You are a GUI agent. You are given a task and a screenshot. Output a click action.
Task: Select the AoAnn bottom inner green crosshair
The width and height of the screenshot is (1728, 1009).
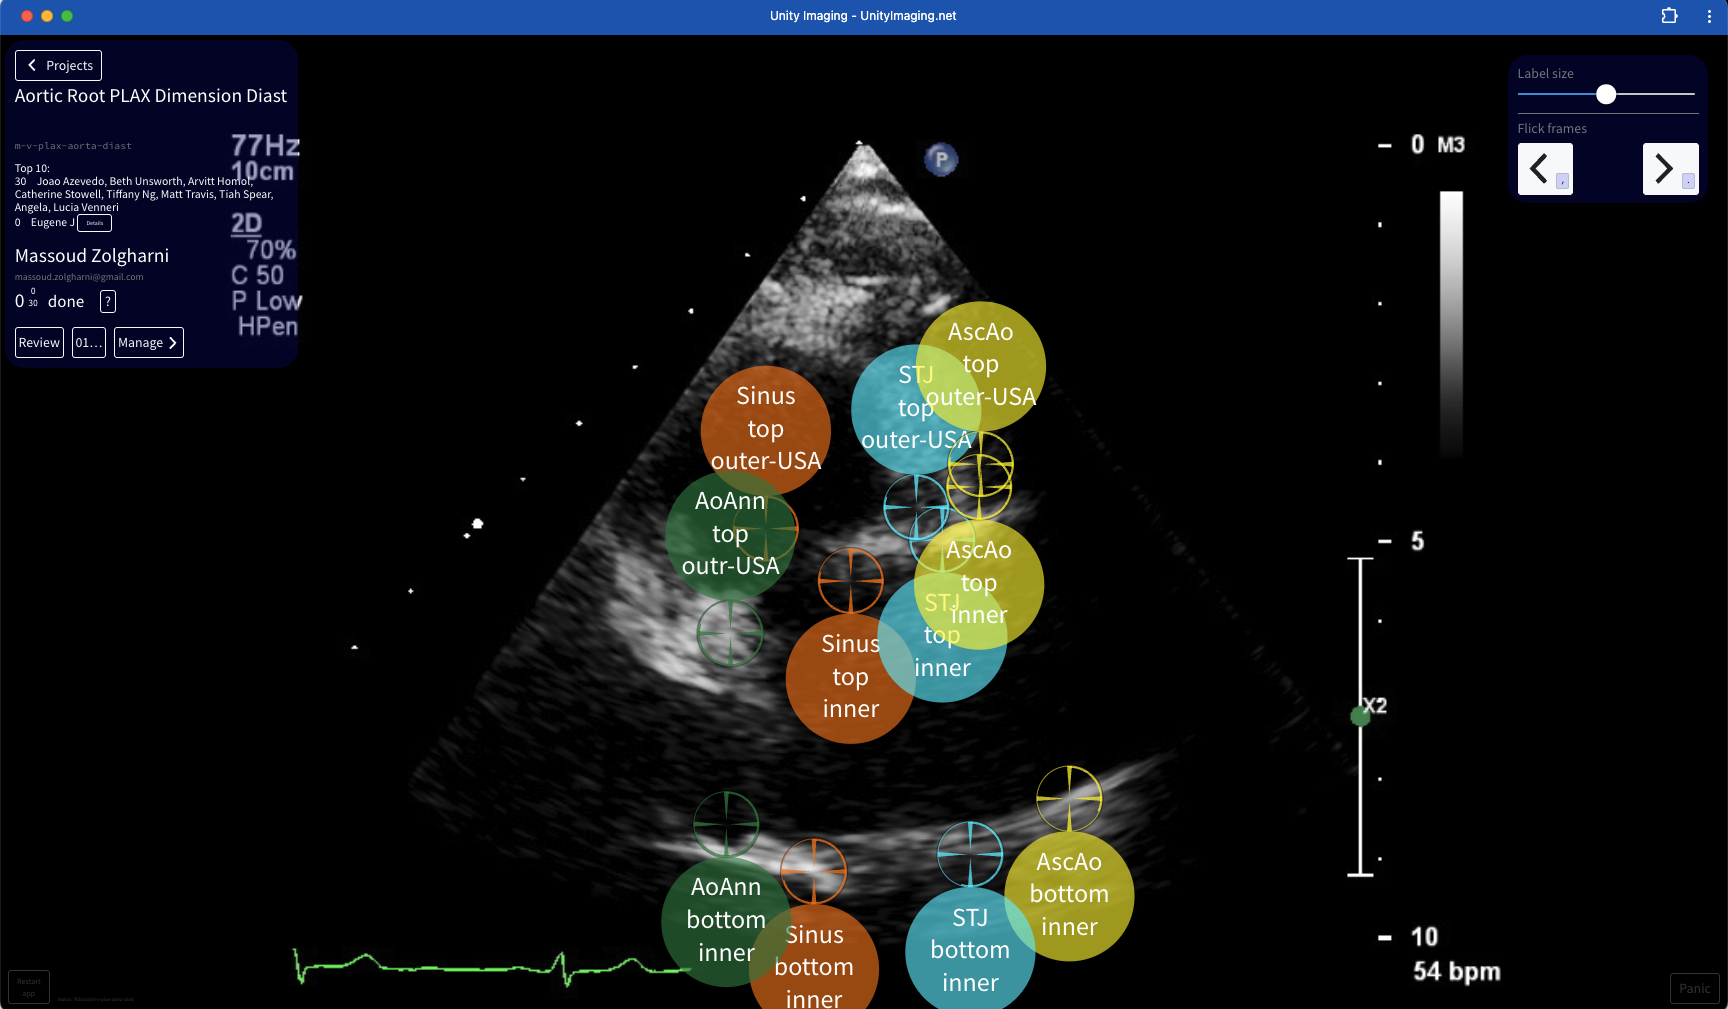[x=726, y=824]
